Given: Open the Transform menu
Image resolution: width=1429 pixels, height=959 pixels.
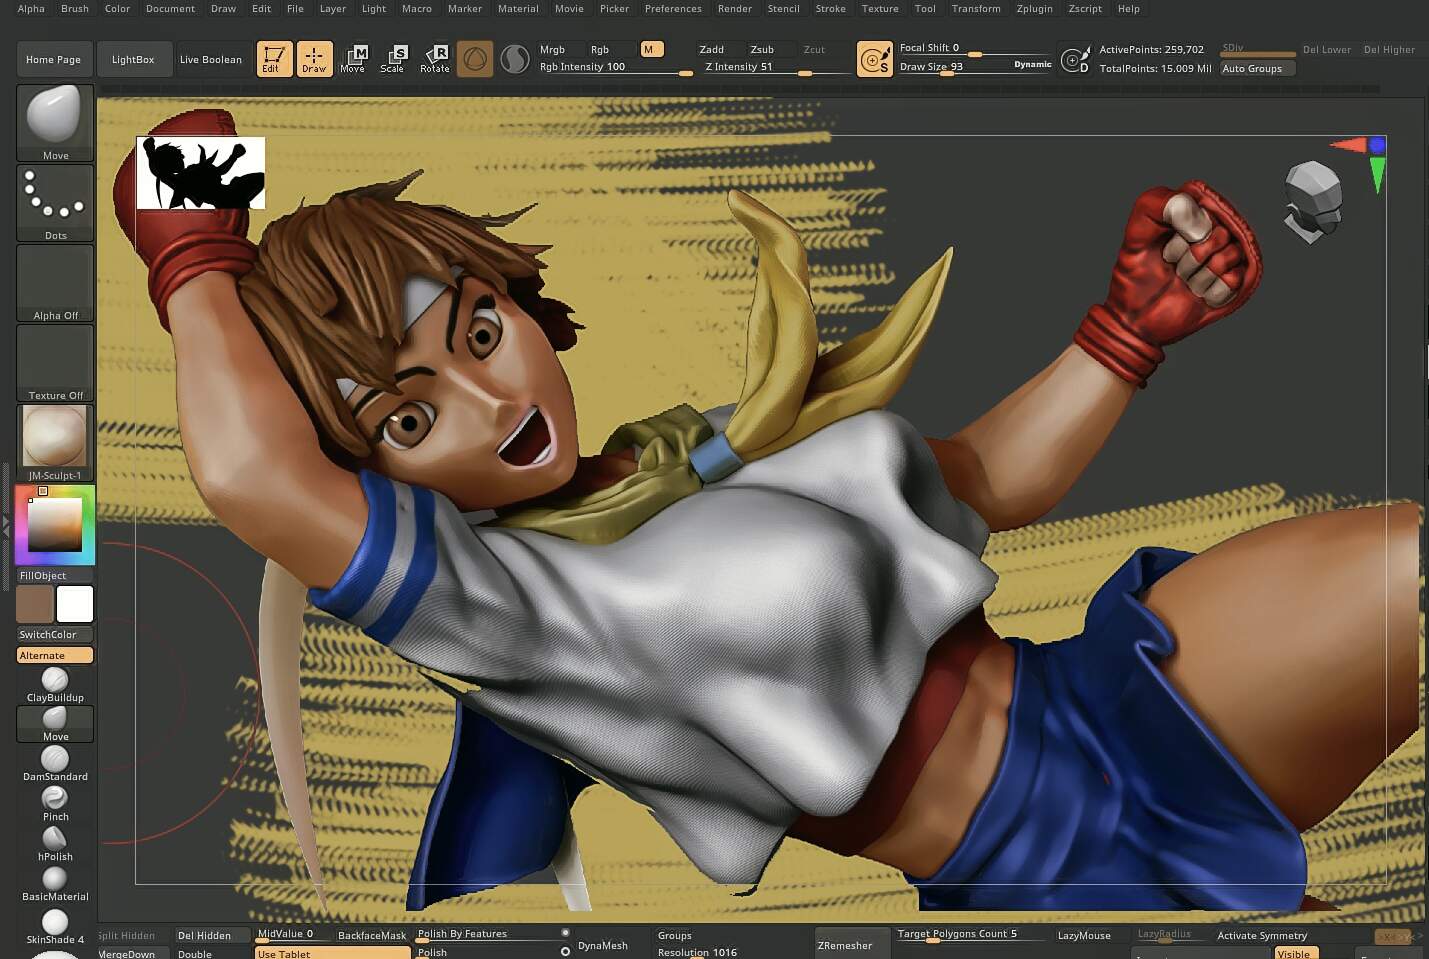Looking at the screenshot, I should pos(976,9).
